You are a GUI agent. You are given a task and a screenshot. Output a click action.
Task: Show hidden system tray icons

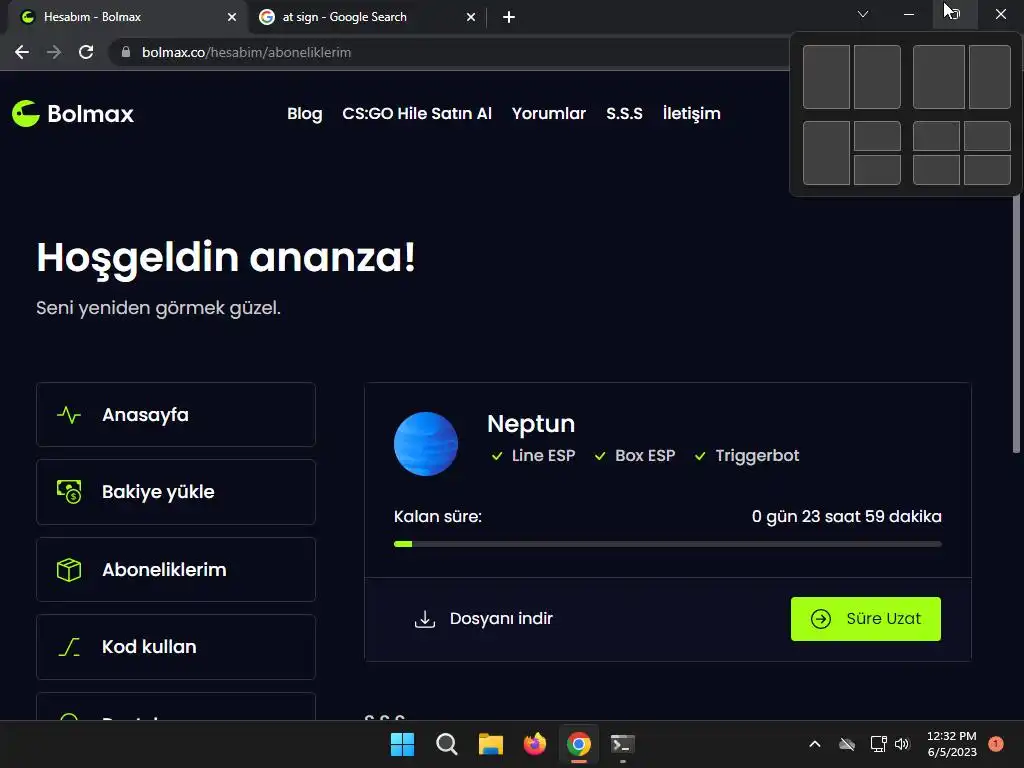click(815, 744)
